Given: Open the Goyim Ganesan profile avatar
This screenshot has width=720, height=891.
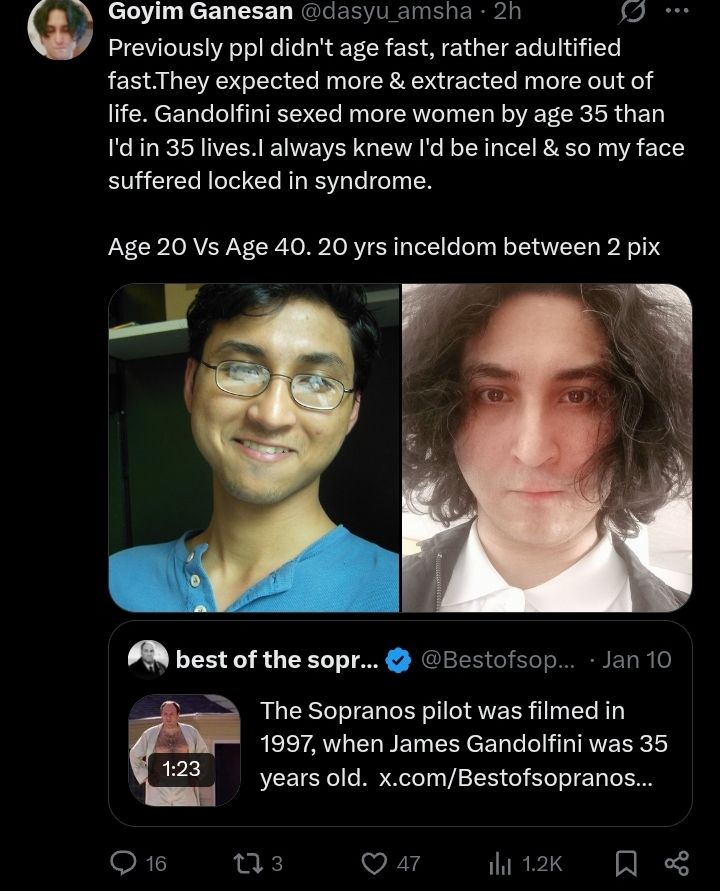Looking at the screenshot, I should click(60, 28).
